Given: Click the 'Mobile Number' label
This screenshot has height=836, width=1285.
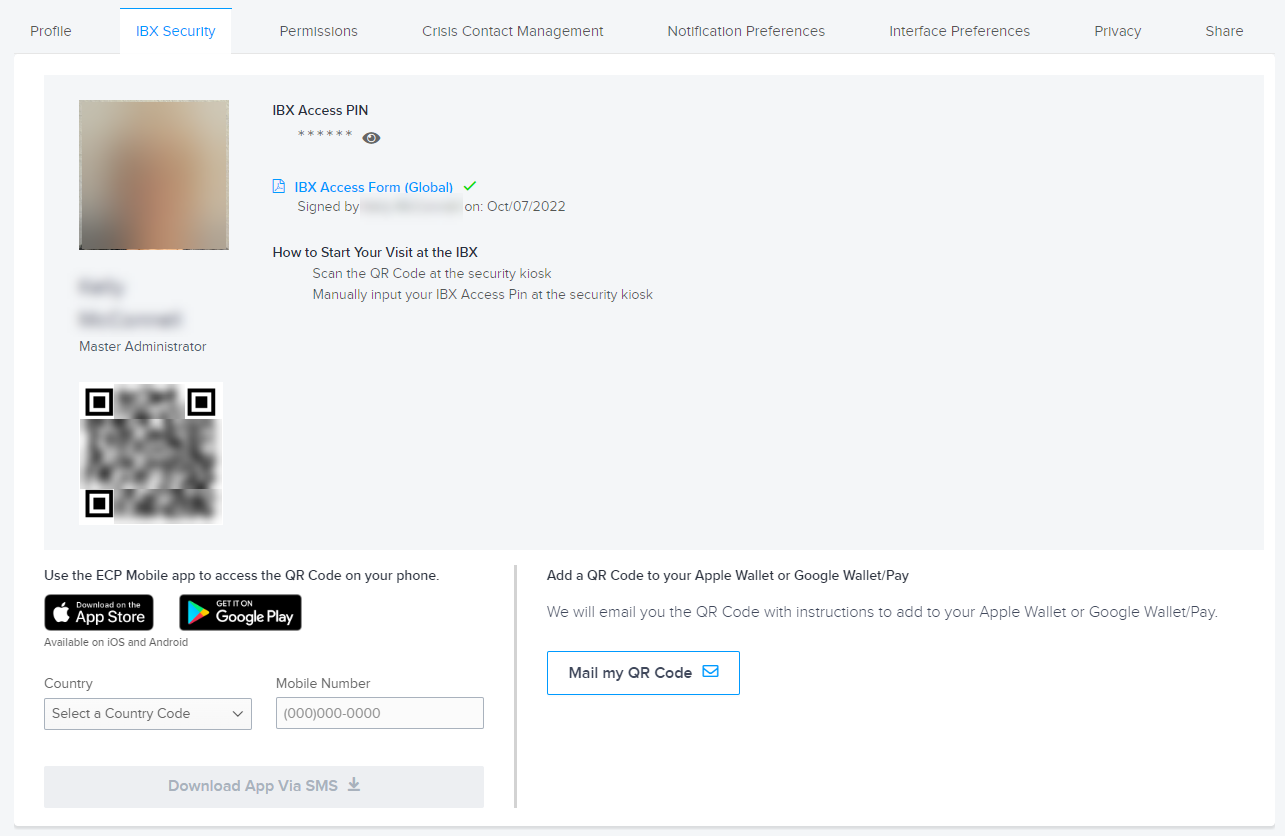Looking at the screenshot, I should click(323, 683).
